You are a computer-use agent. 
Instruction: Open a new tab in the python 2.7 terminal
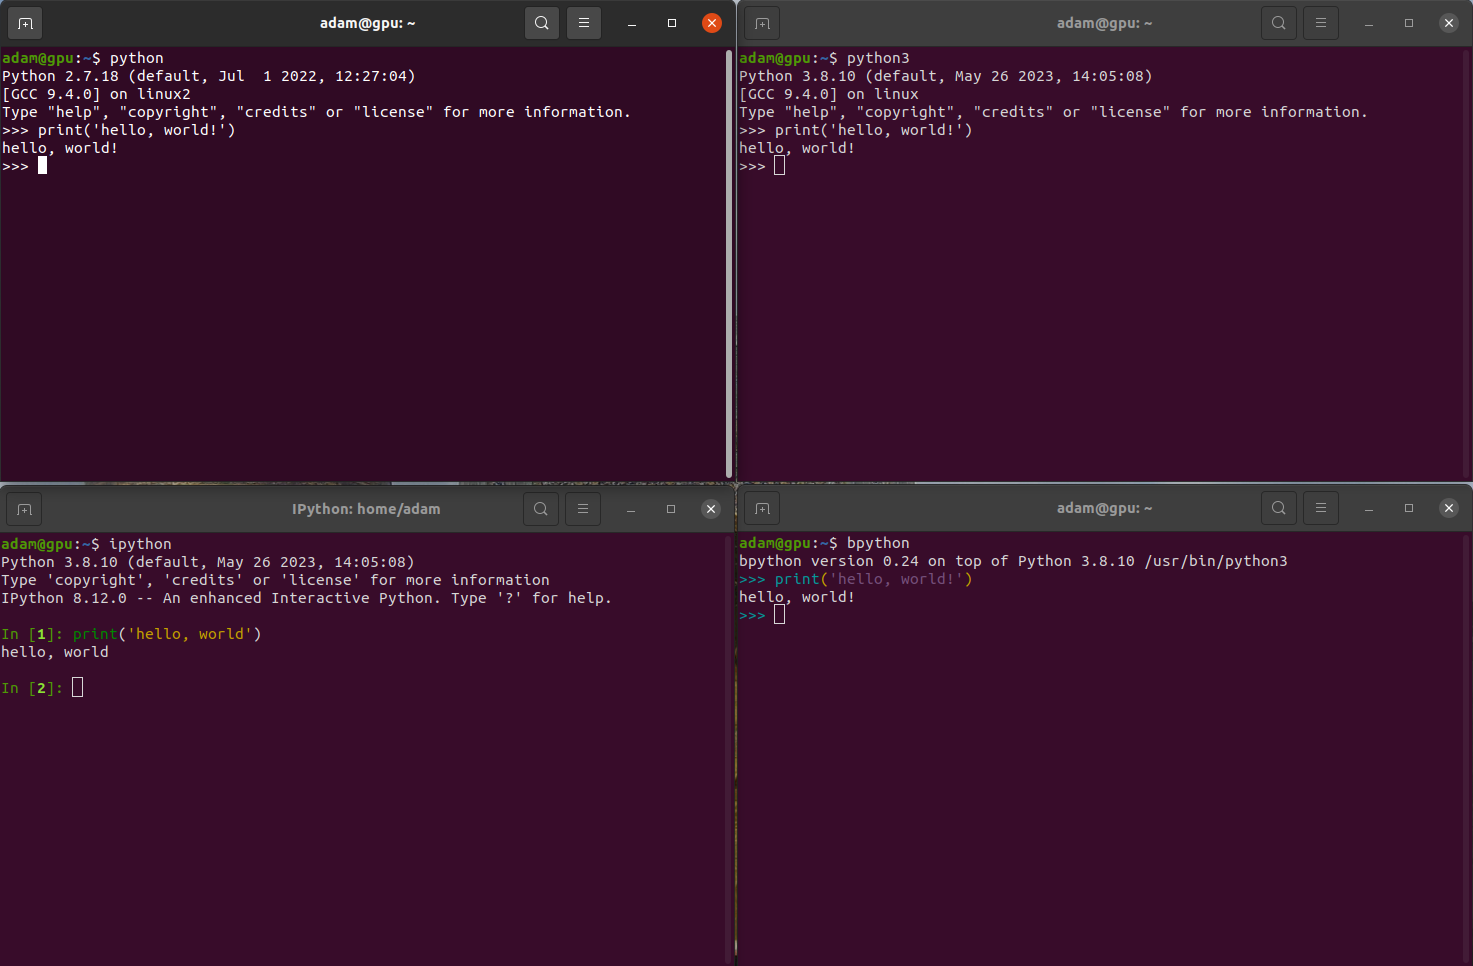pyautogui.click(x=23, y=22)
